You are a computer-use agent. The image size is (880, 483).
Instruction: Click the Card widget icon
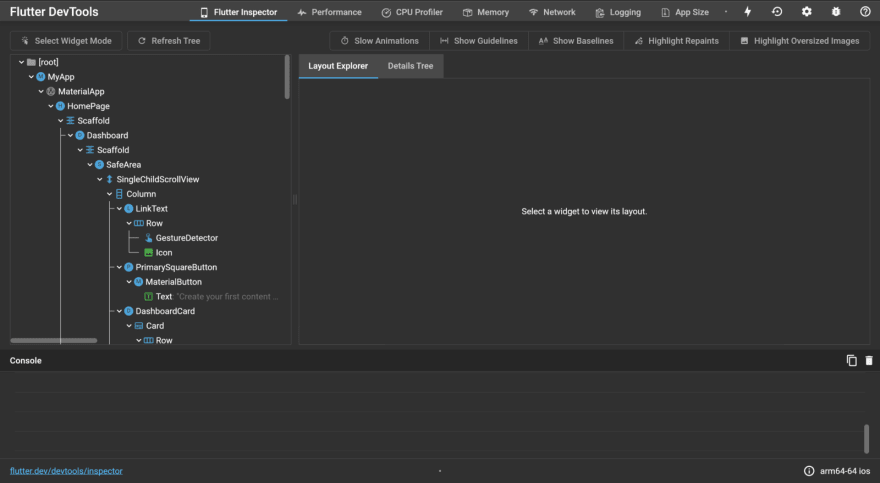pyautogui.click(x=139, y=325)
